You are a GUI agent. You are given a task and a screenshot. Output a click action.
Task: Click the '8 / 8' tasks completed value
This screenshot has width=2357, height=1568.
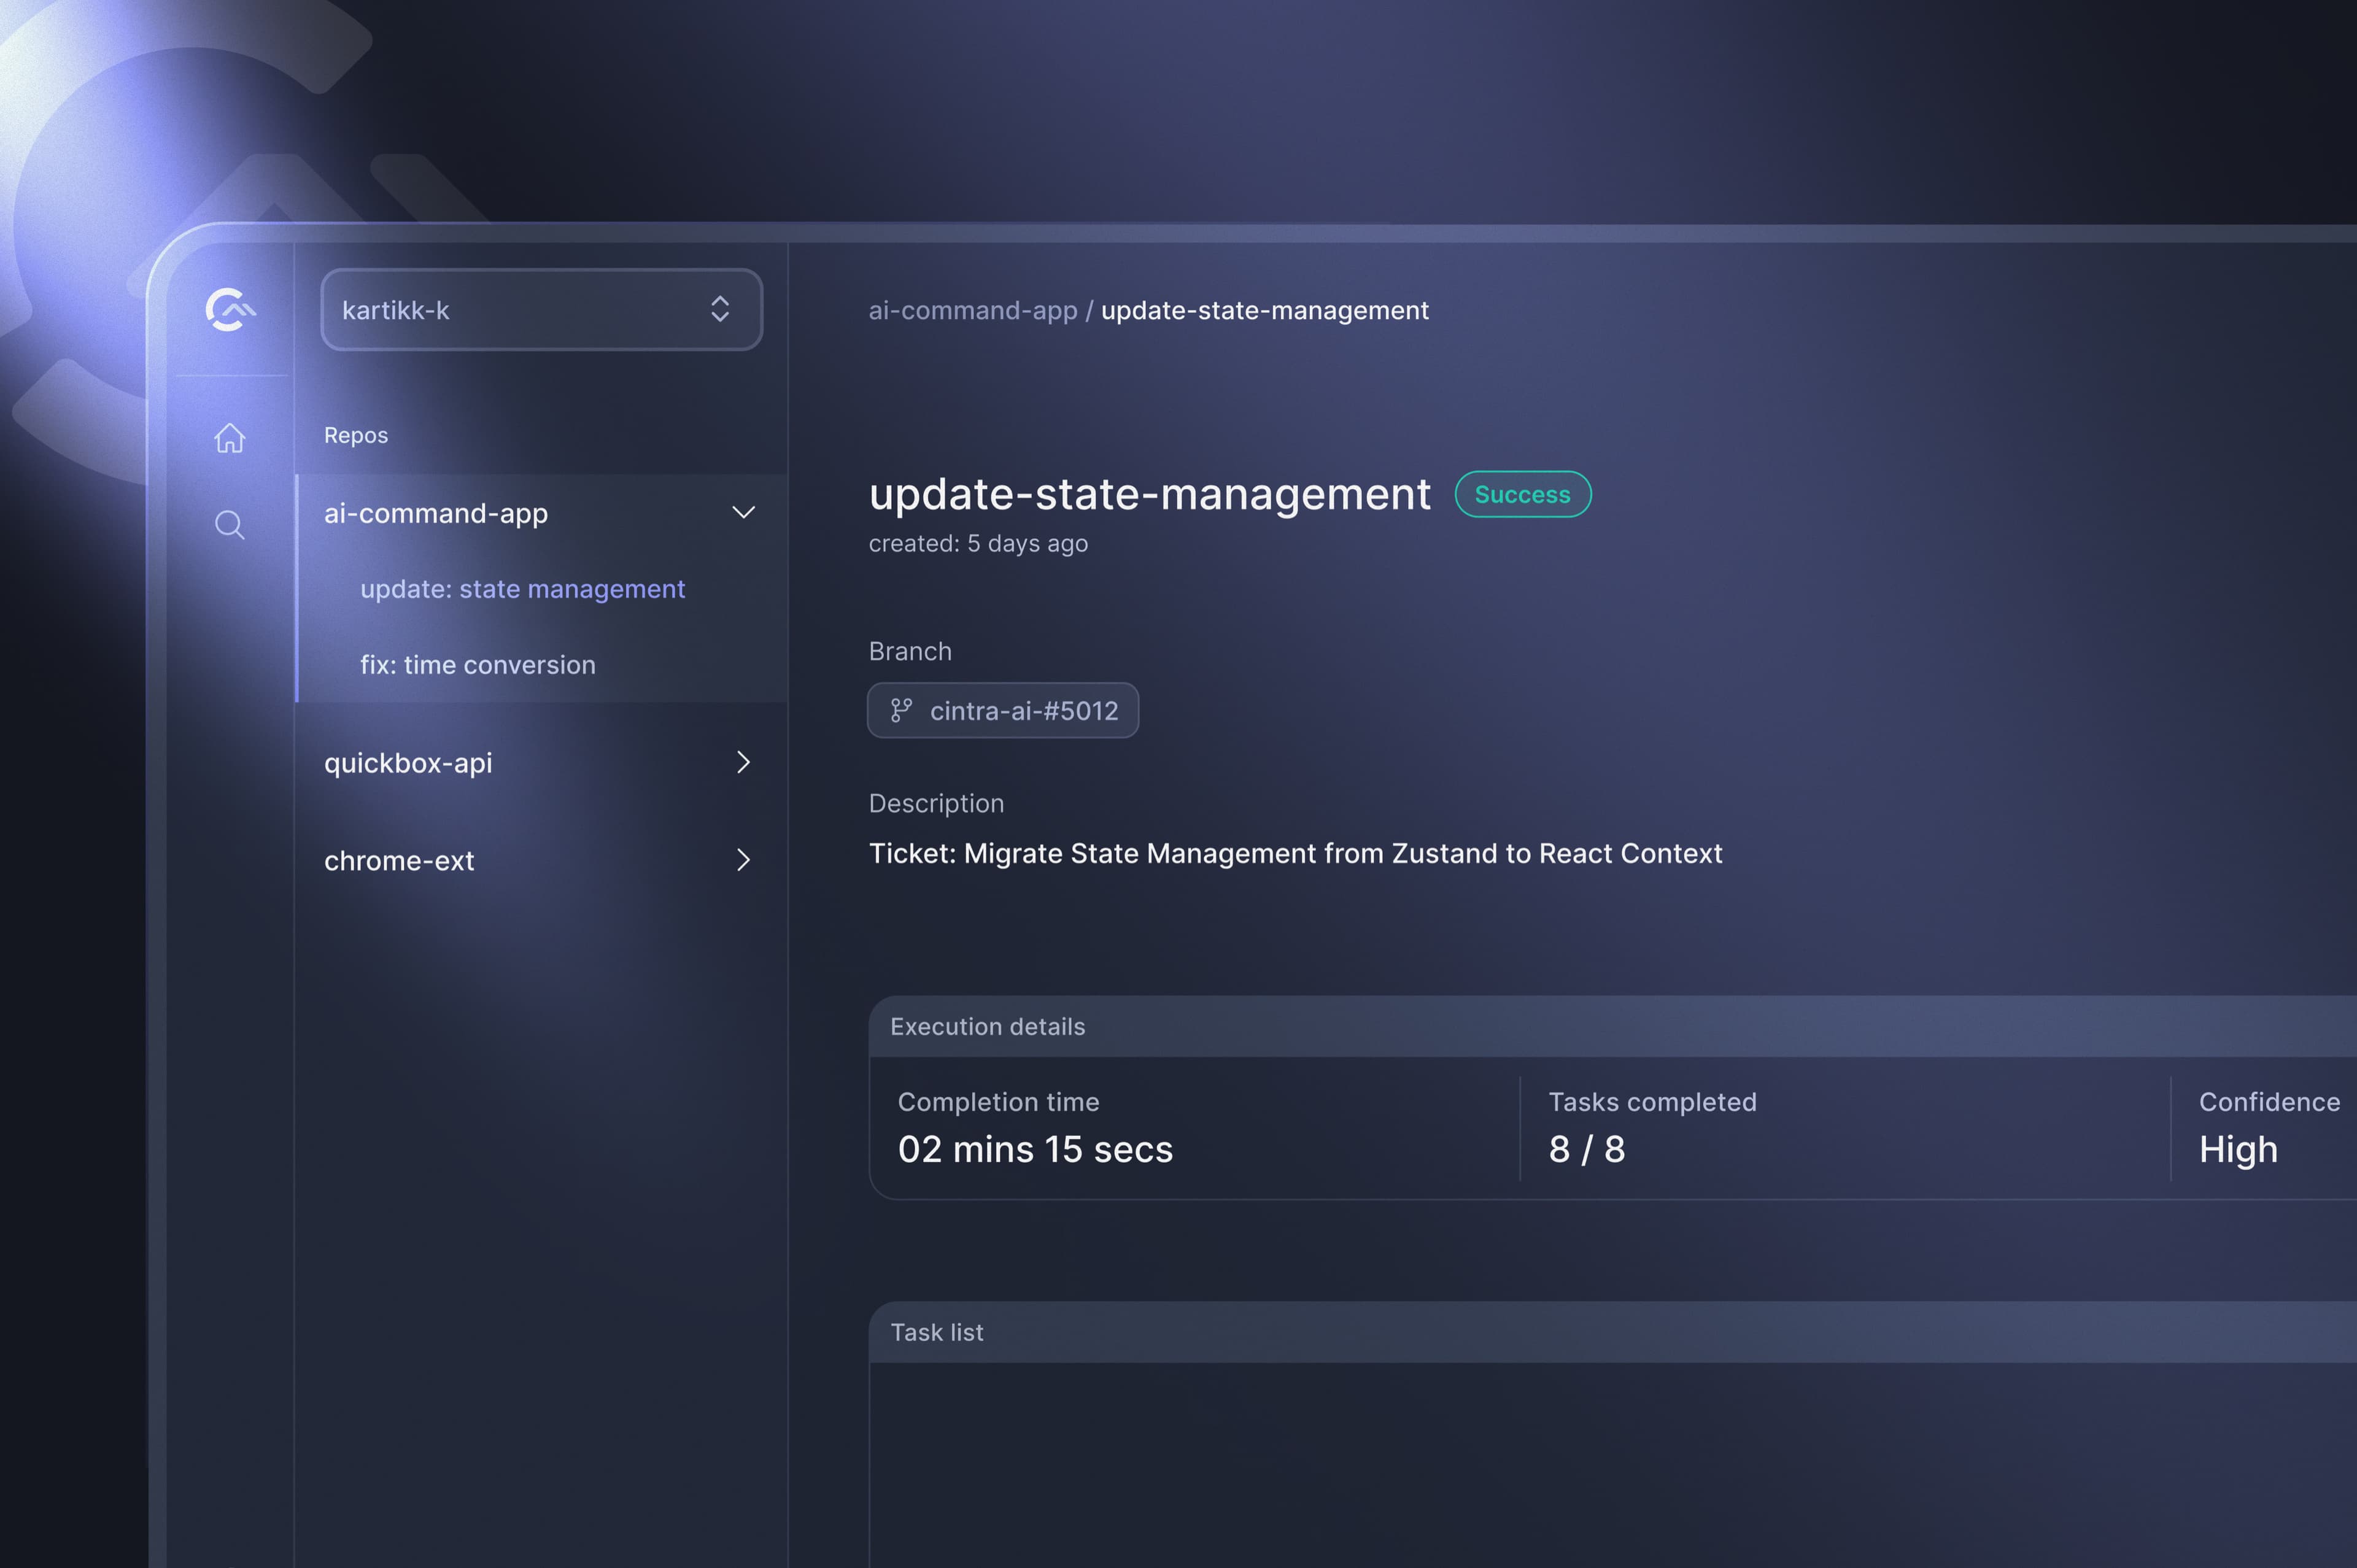[x=1586, y=1149]
